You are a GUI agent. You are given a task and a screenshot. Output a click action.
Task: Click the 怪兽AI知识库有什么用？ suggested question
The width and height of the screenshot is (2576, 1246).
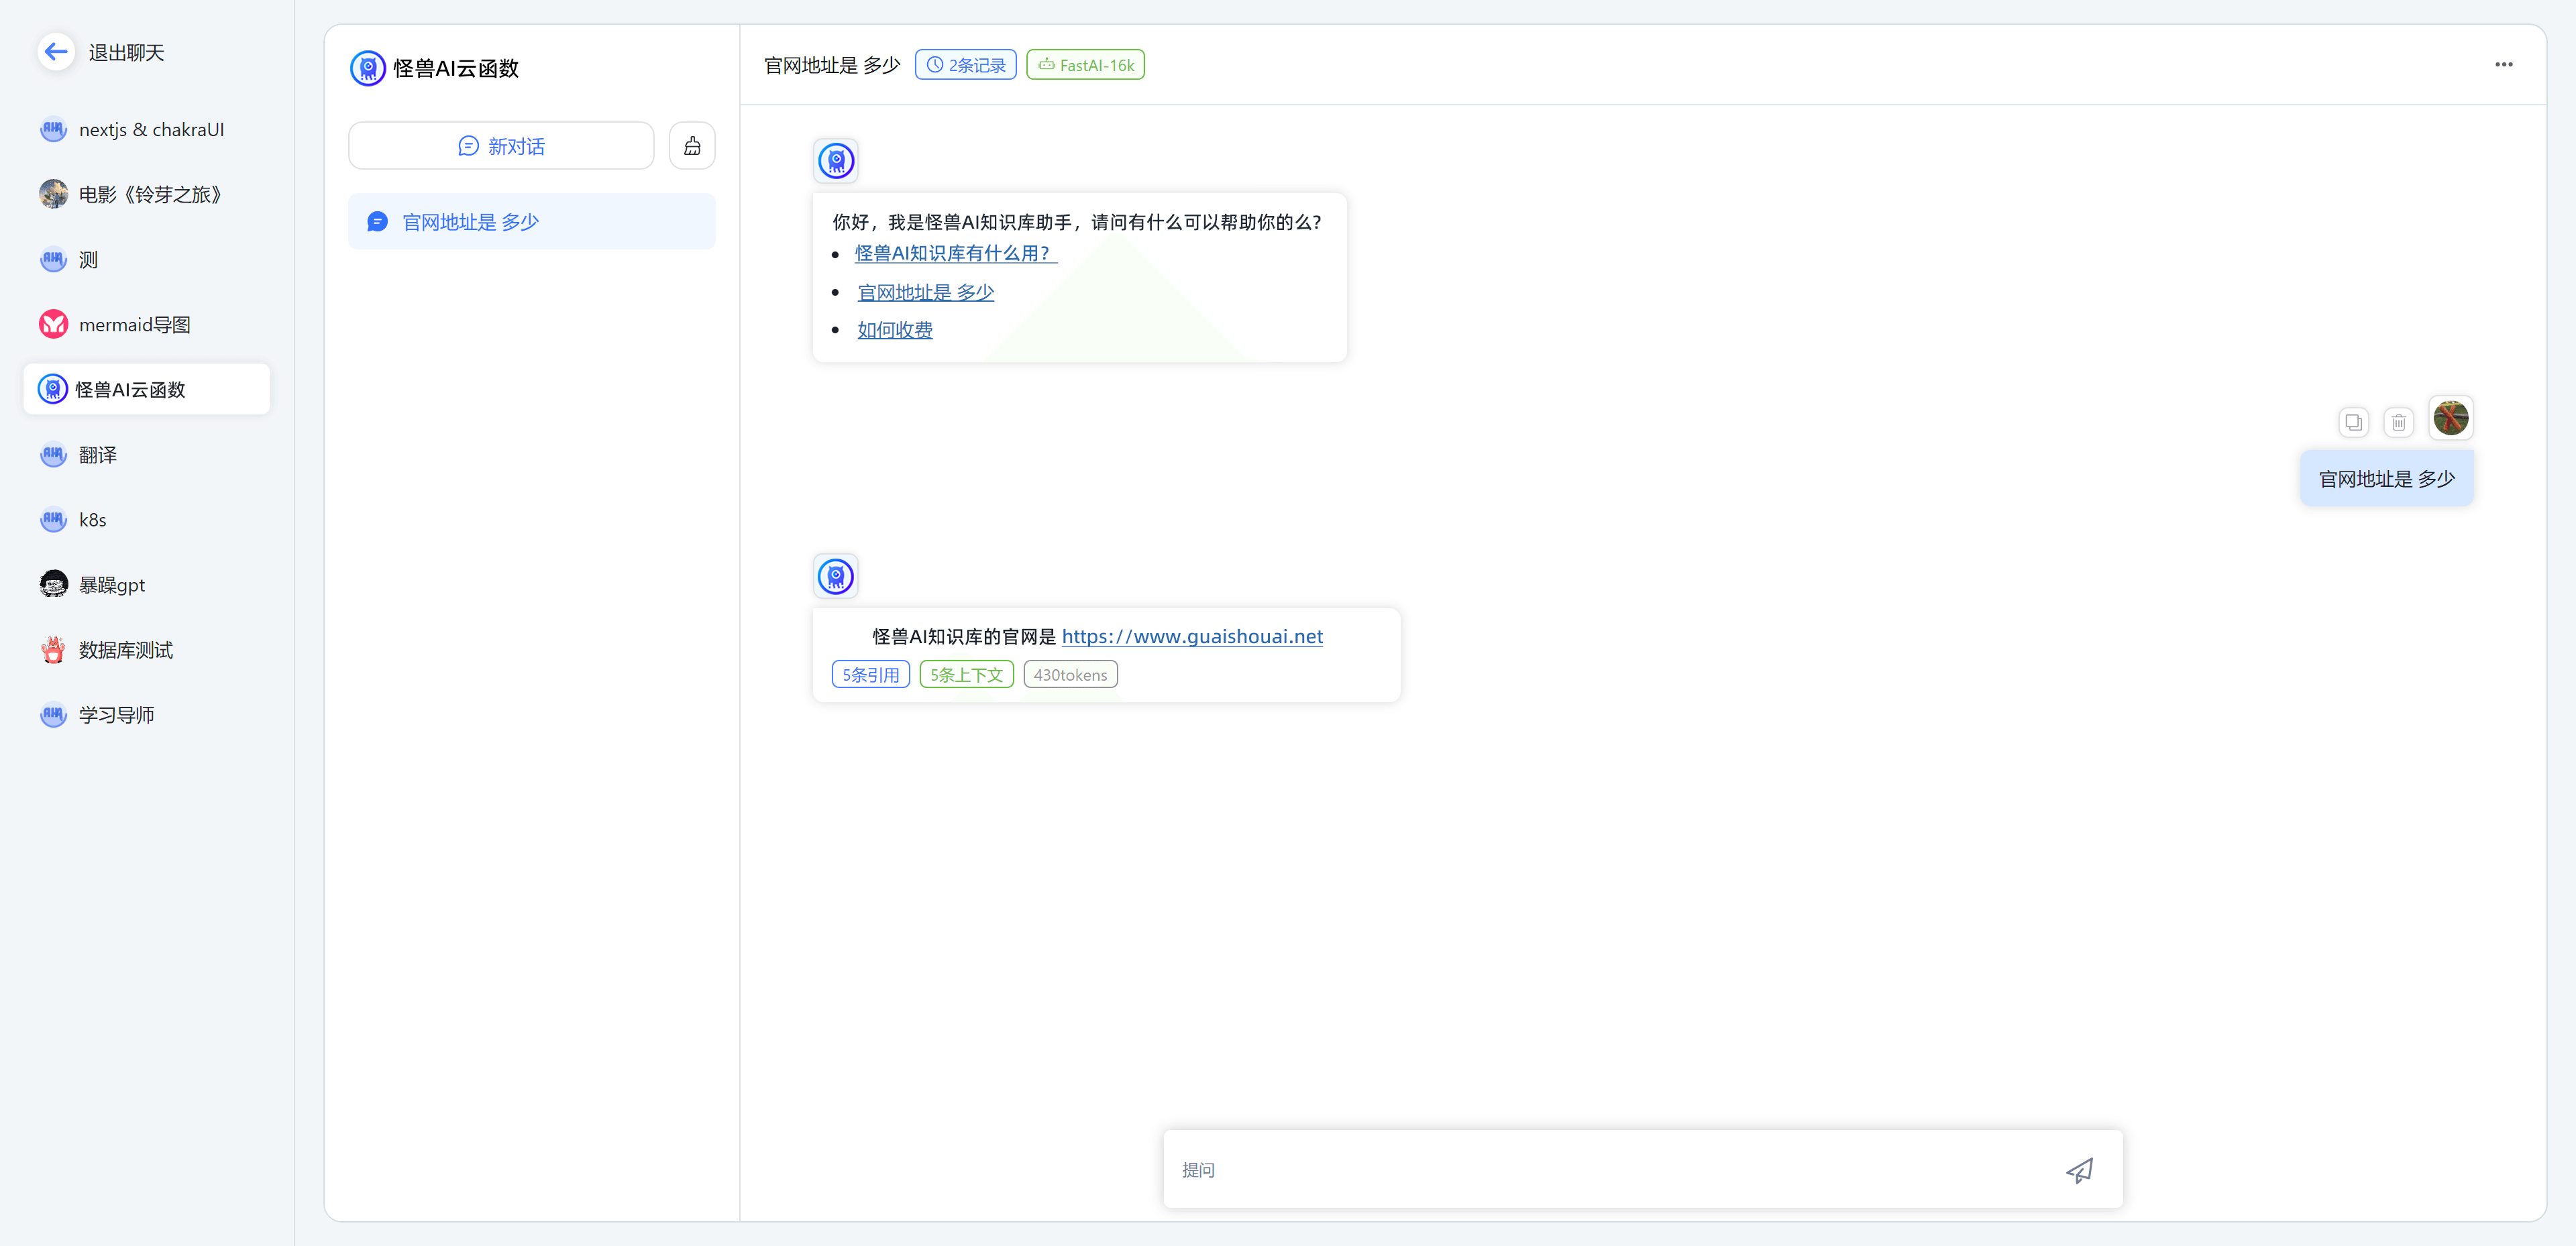pos(956,253)
